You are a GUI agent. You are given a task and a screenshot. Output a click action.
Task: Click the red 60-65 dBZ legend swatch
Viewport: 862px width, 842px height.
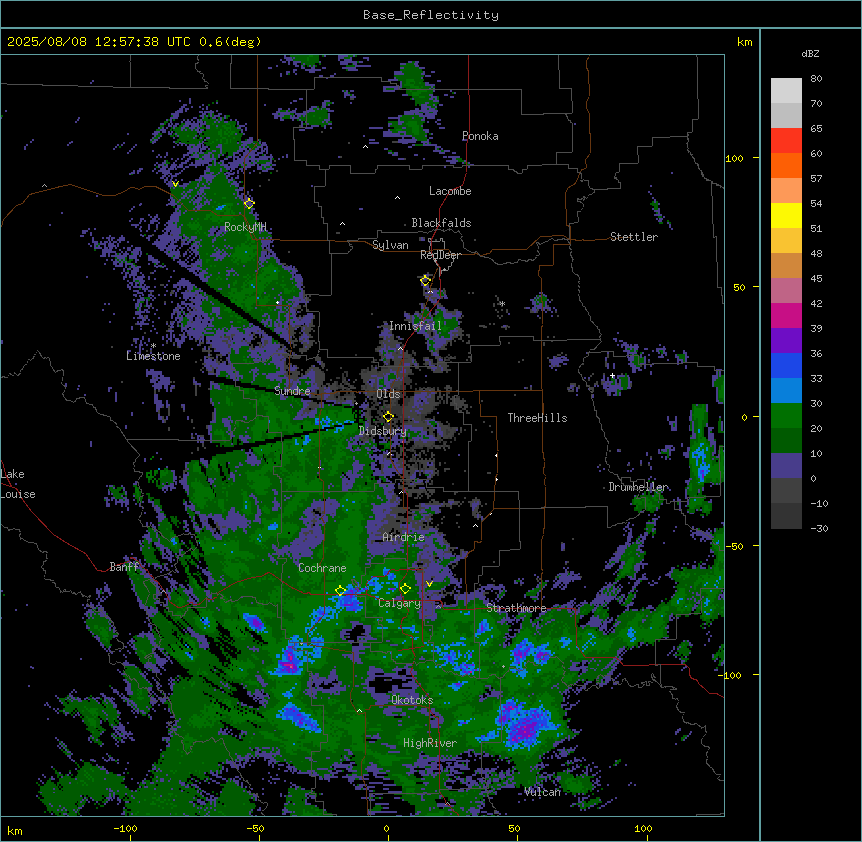[786, 141]
